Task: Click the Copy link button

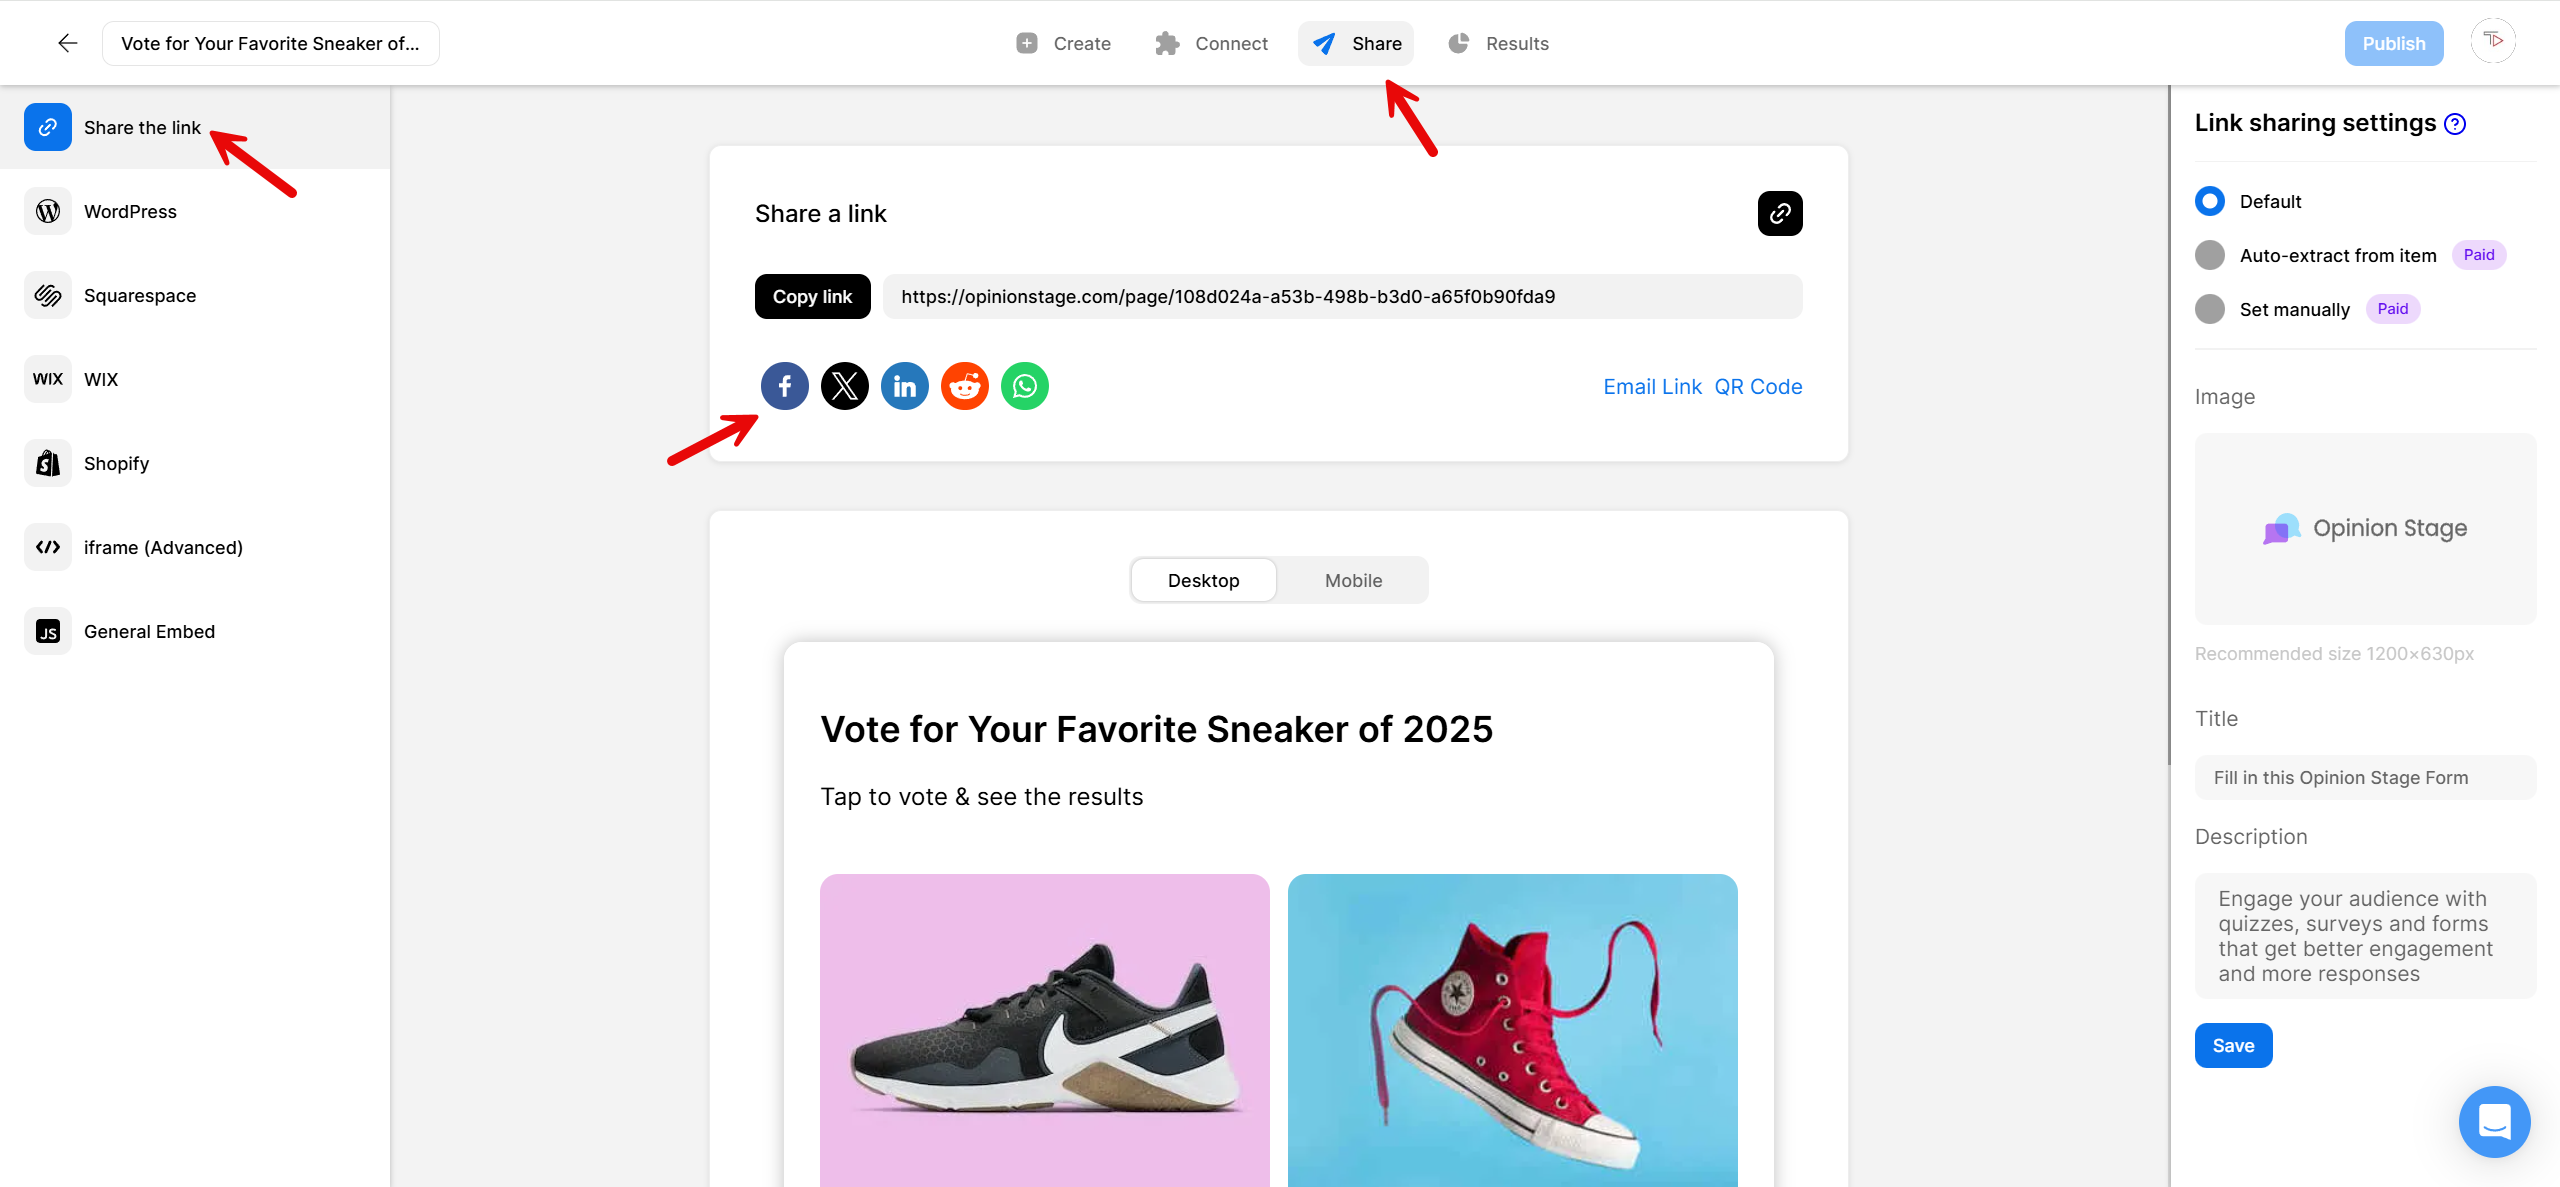Action: click(x=812, y=296)
